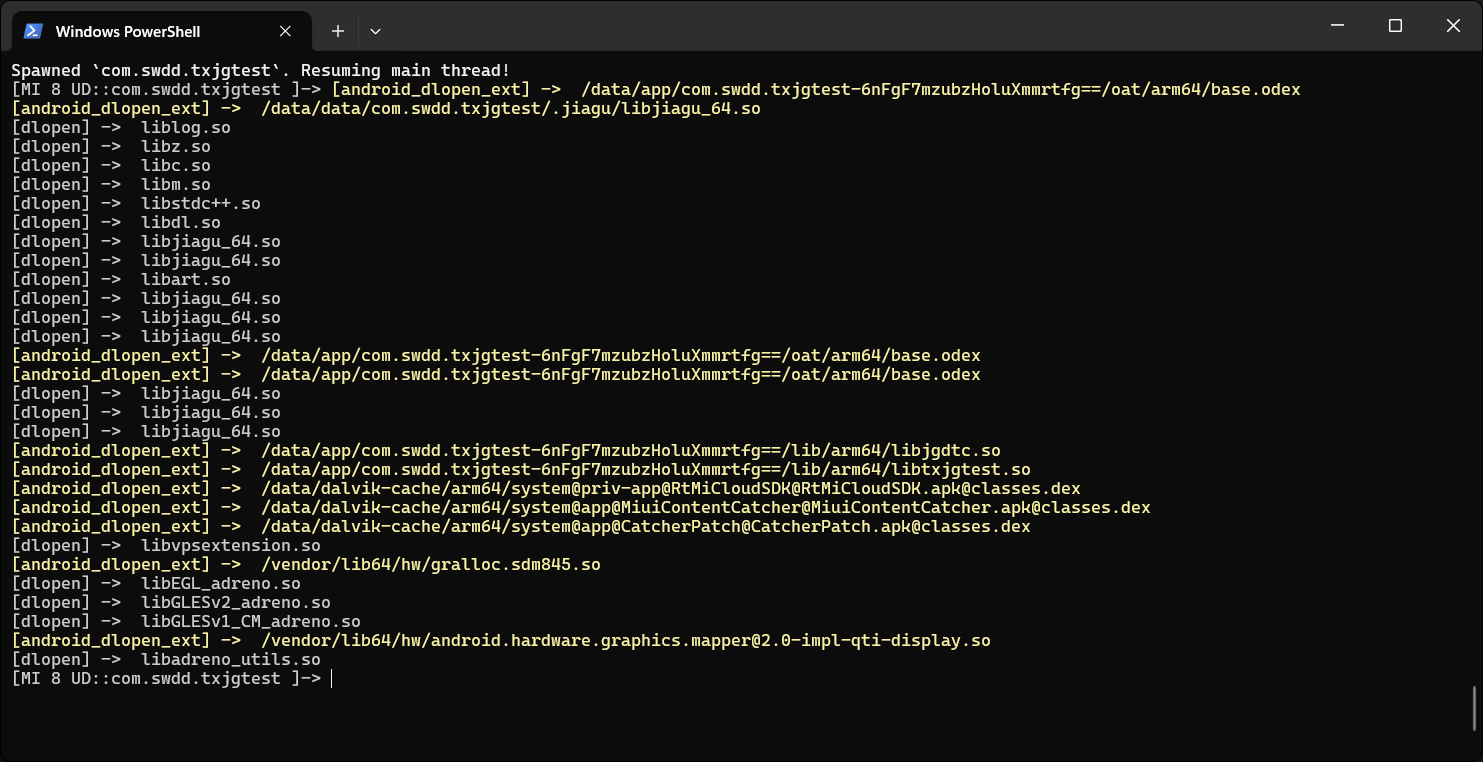Click the vertical scrollbar thumb
The image size is (1483, 762).
tap(1476, 708)
